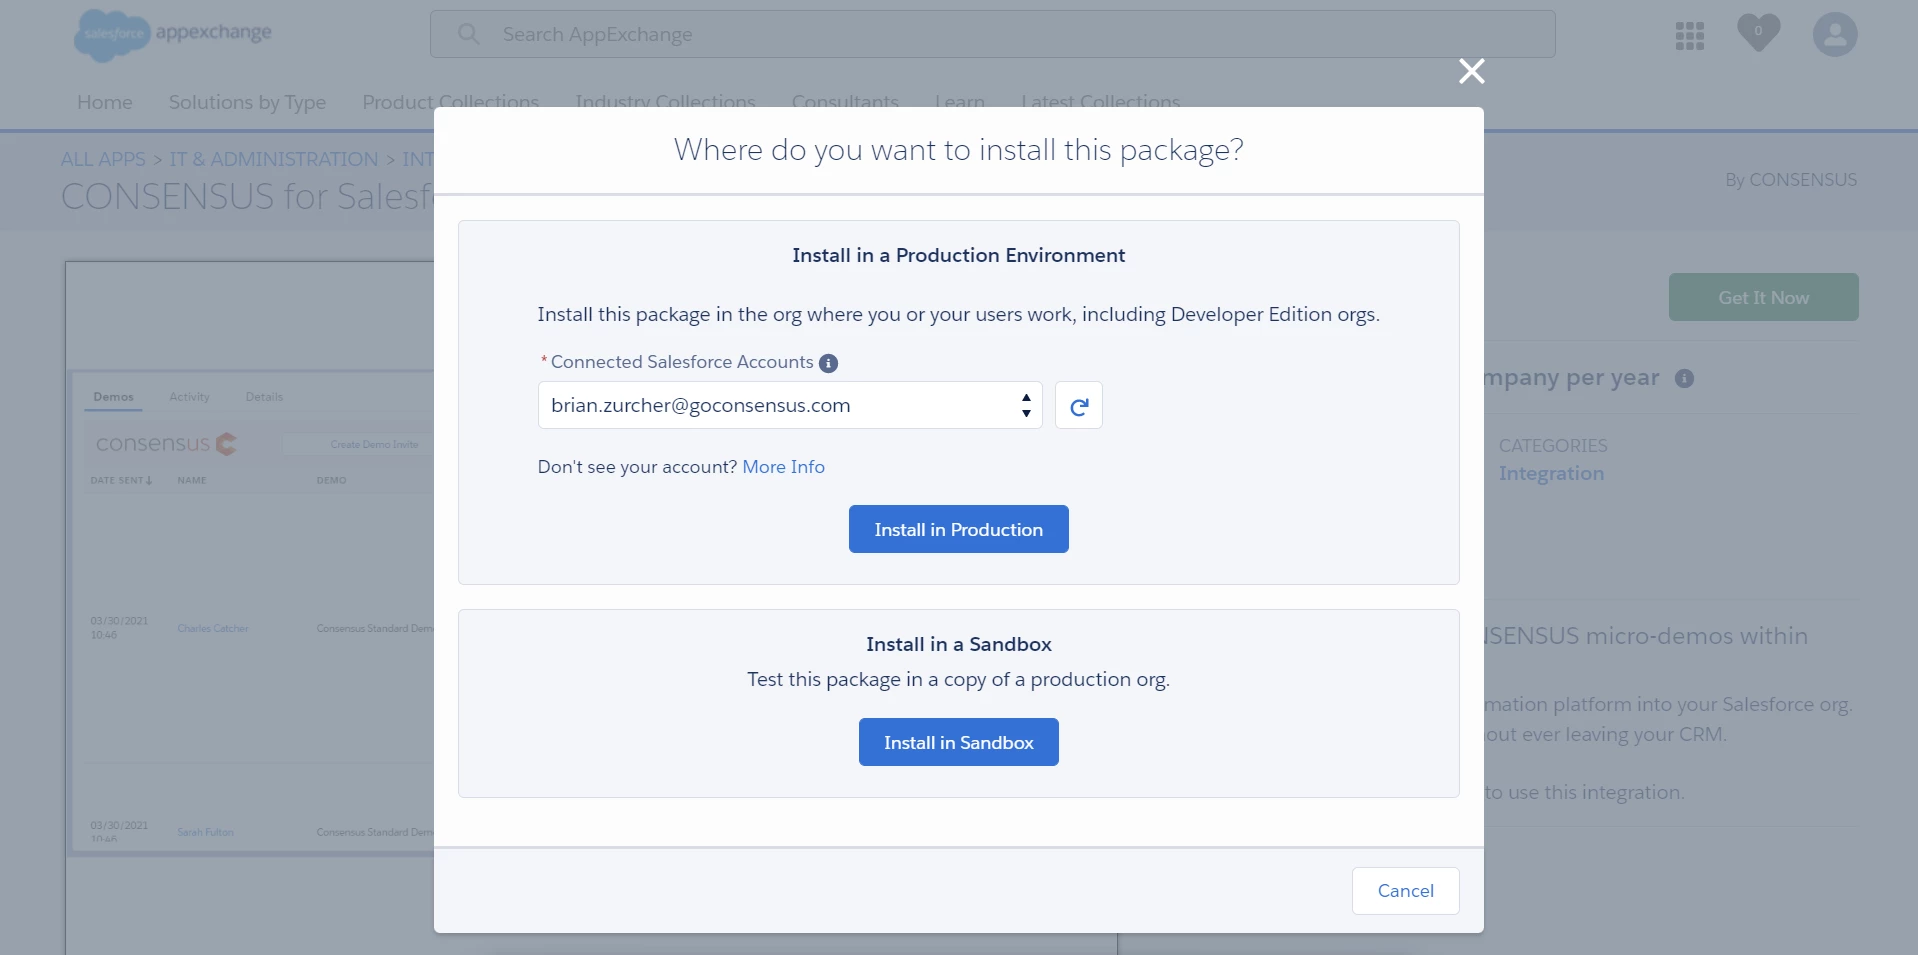Open the IT & ADMINISTRATION breadcrumb link
This screenshot has height=955, width=1918.
click(273, 159)
